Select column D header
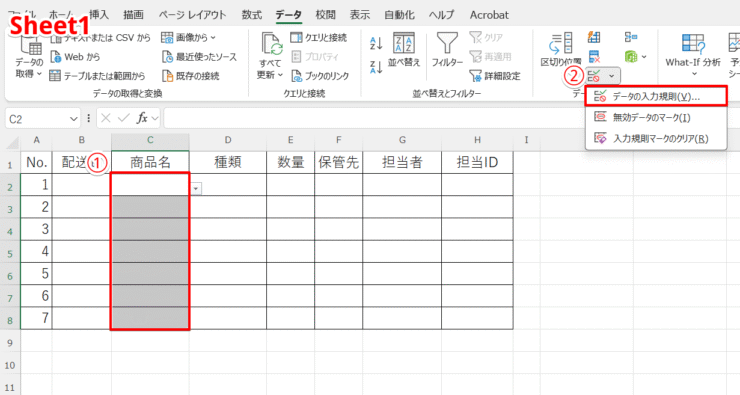The height and width of the screenshot is (395, 740). (x=228, y=140)
